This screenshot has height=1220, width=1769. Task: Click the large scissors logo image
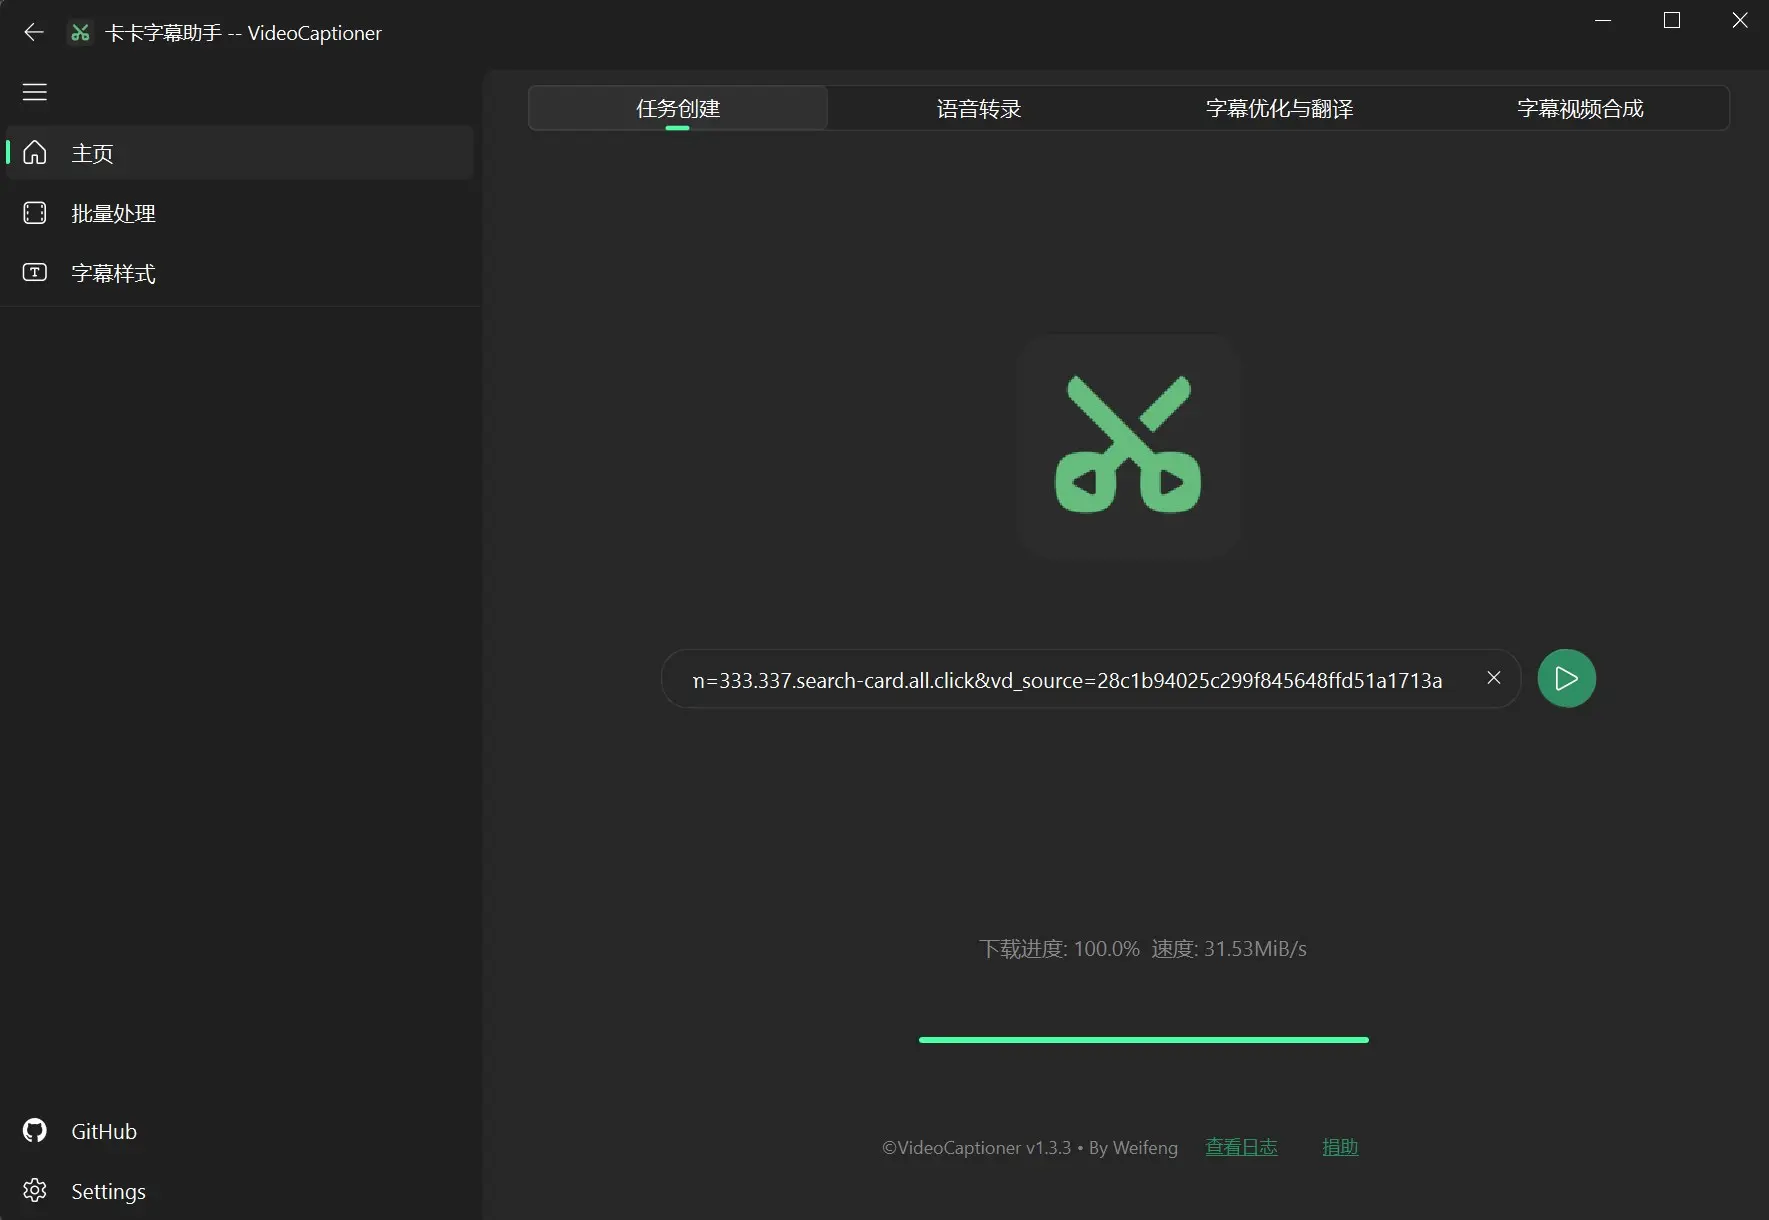1128,445
